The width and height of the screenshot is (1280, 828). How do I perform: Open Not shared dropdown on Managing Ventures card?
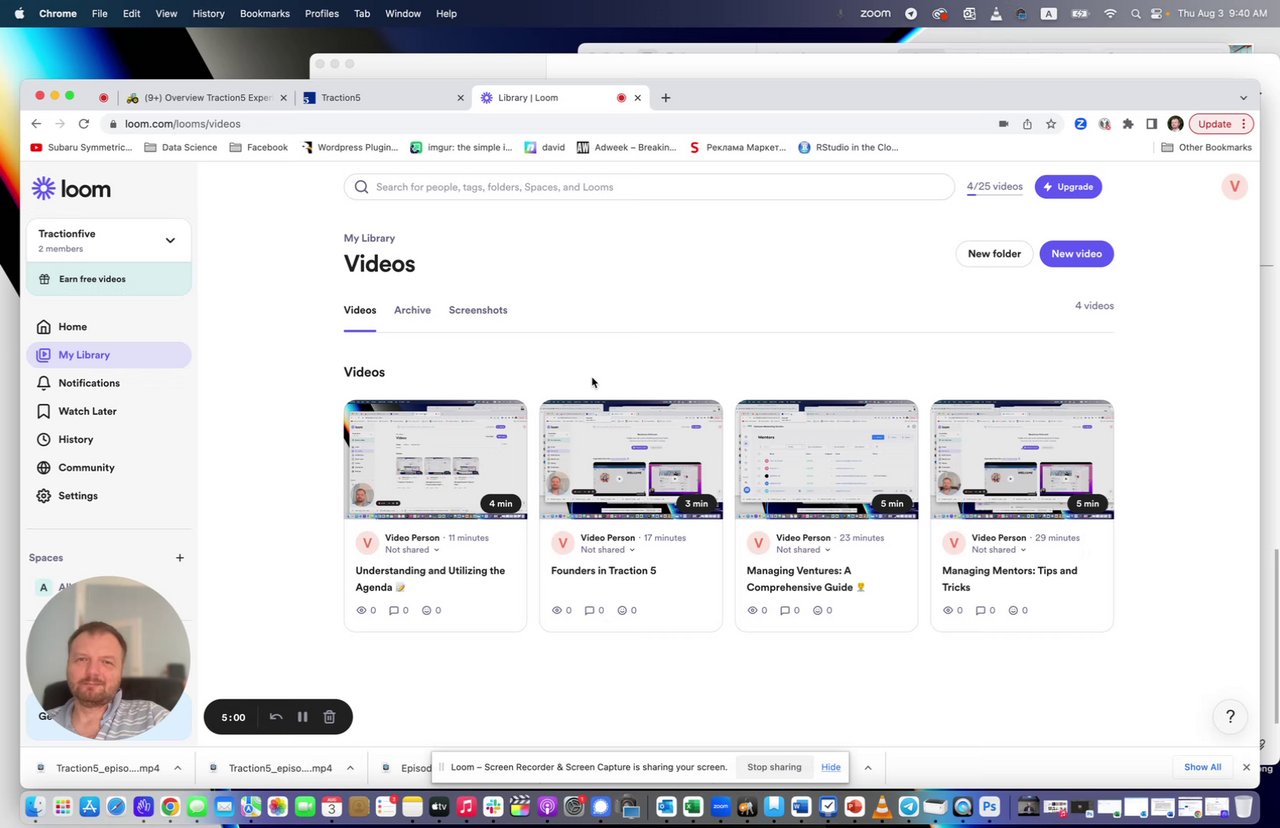point(803,550)
